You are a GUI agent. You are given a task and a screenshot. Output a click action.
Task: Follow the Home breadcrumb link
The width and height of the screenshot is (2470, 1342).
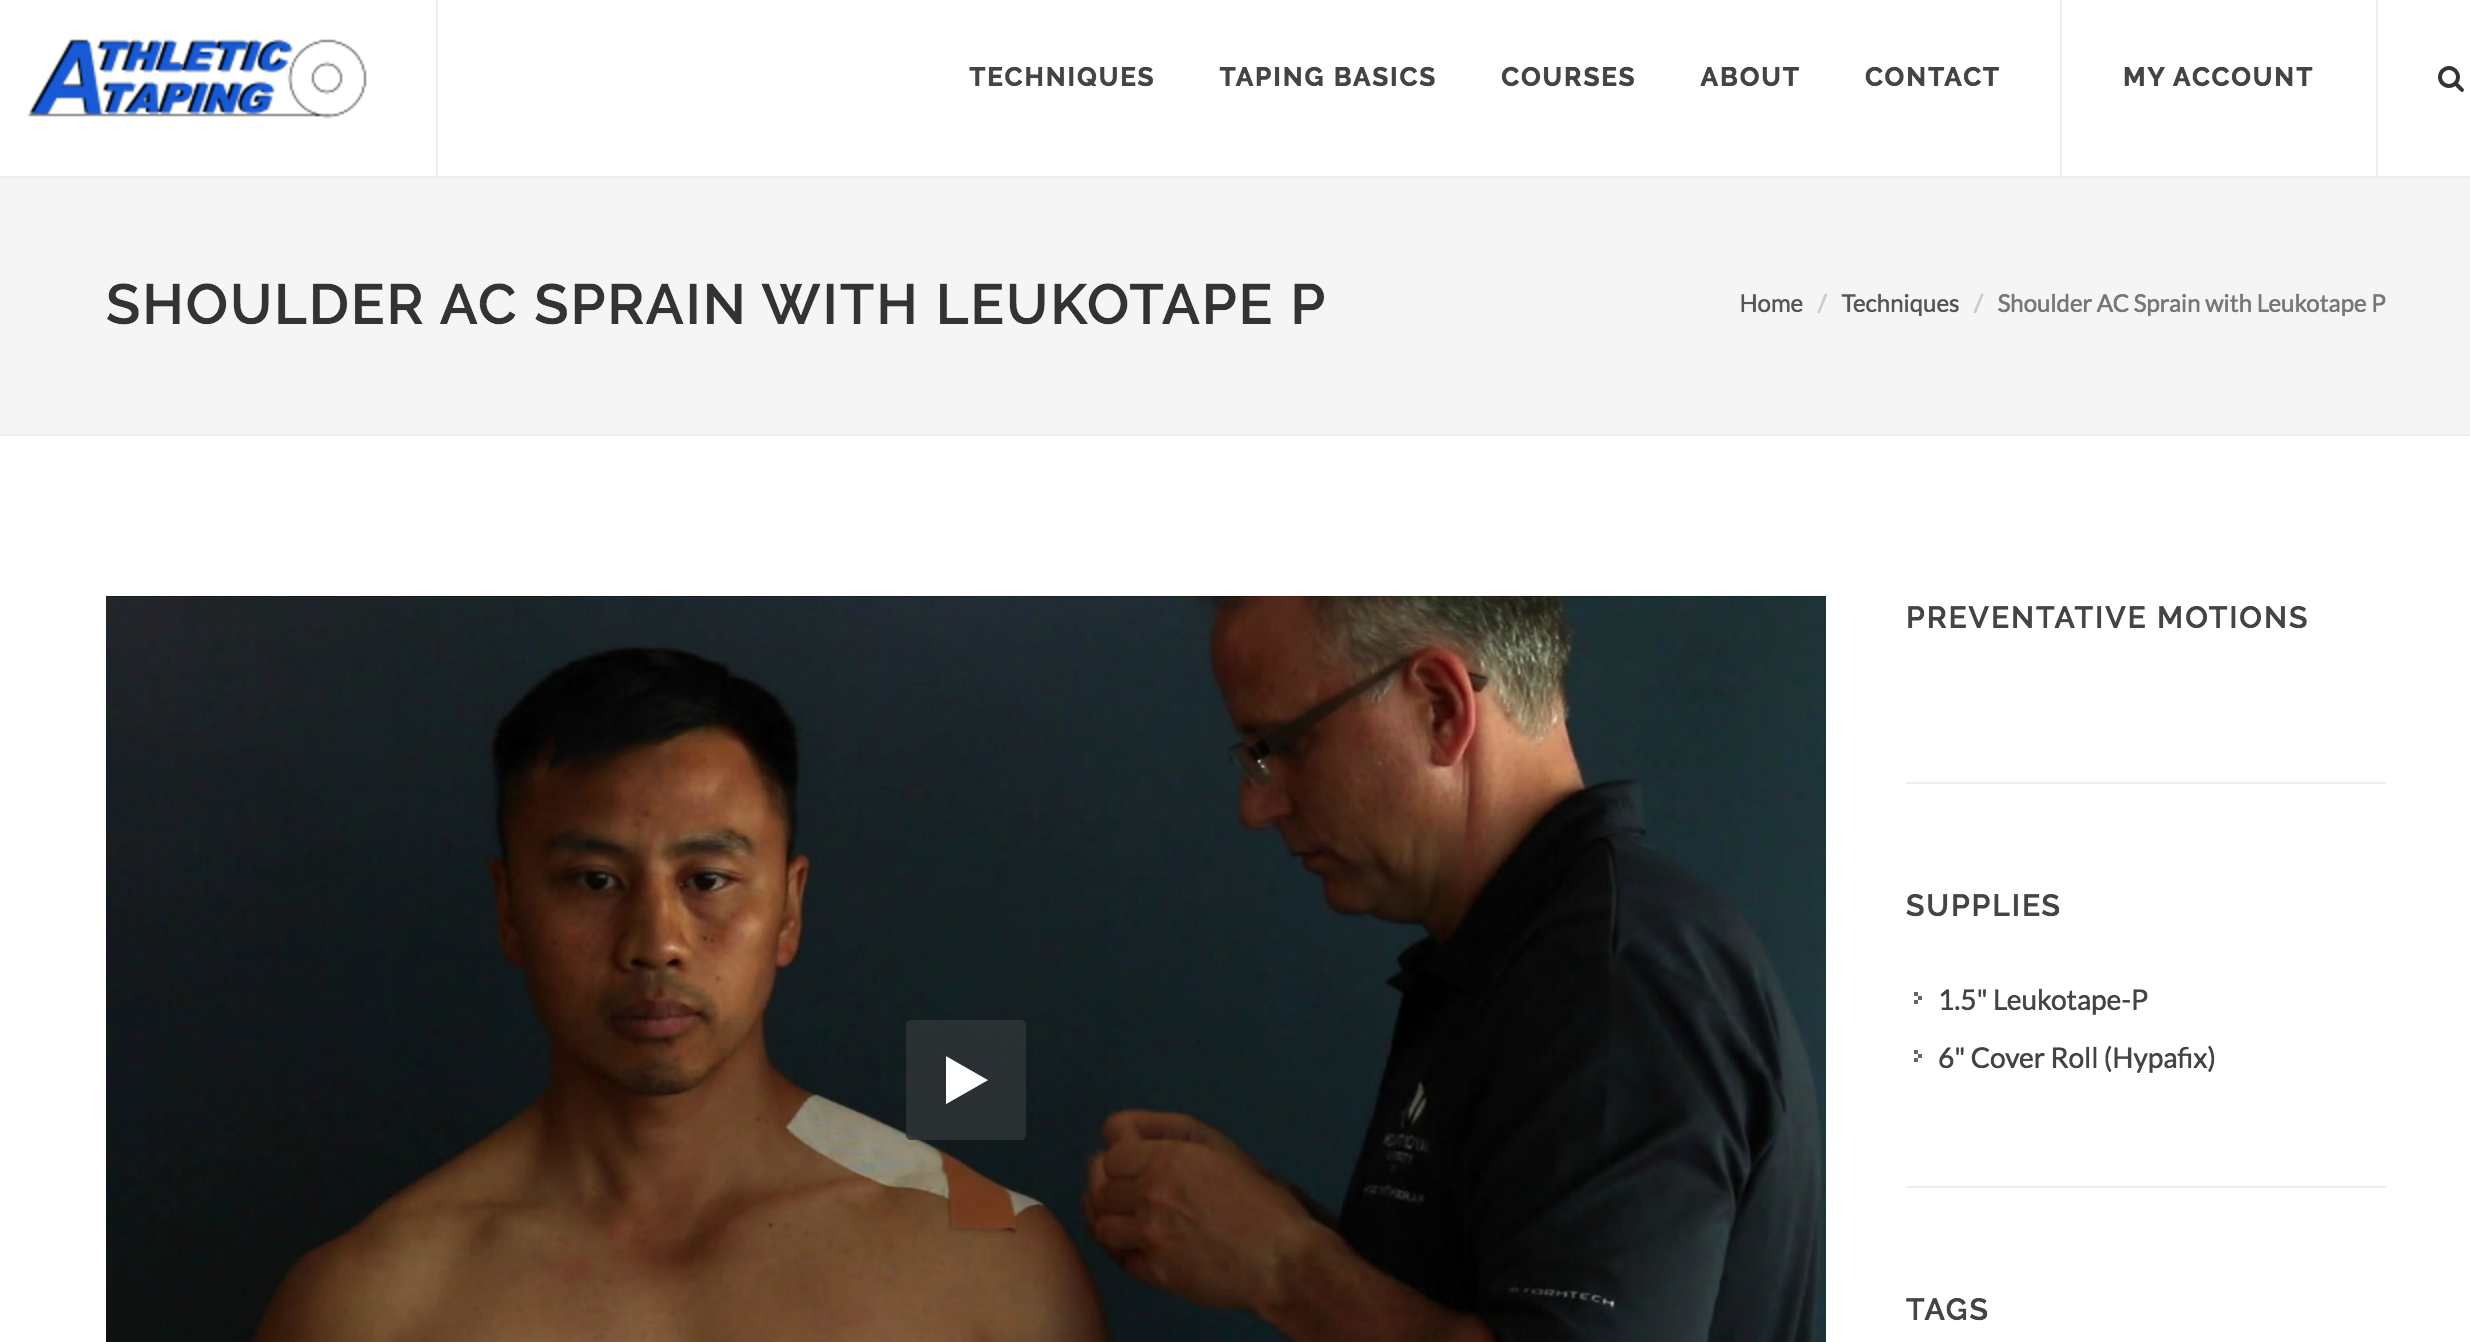[1770, 303]
